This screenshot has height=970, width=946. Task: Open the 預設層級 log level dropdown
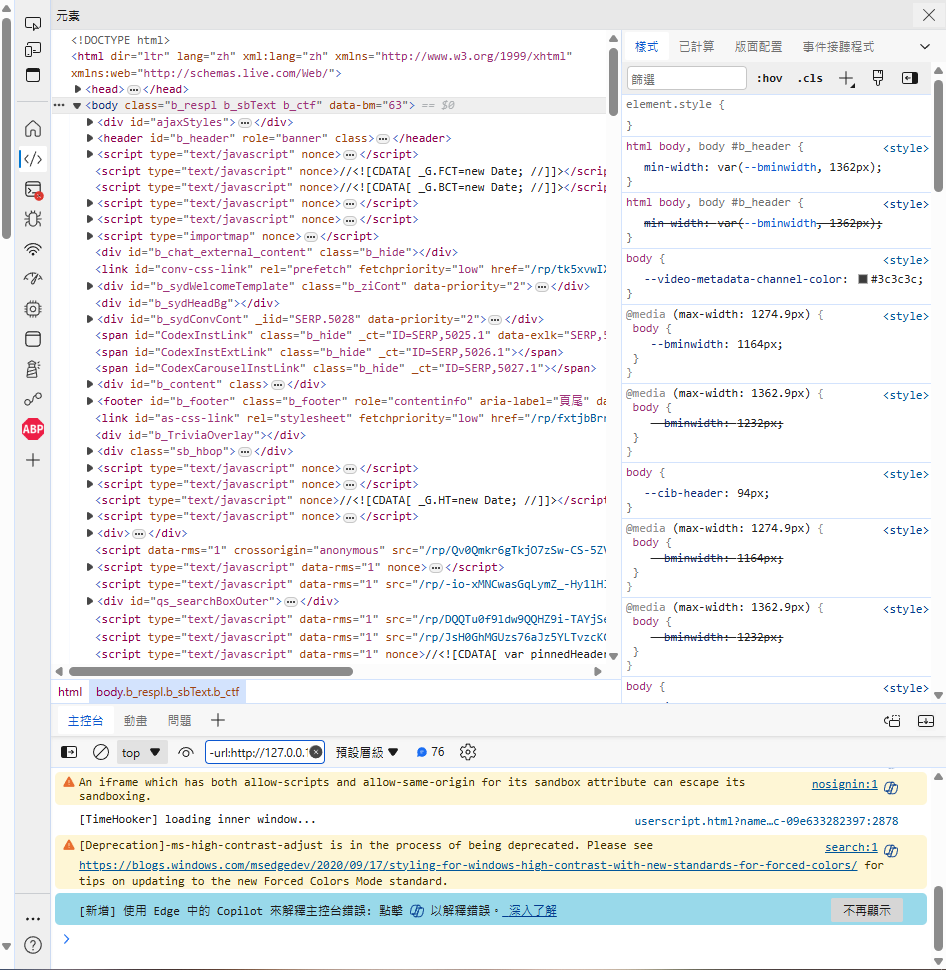pos(367,752)
